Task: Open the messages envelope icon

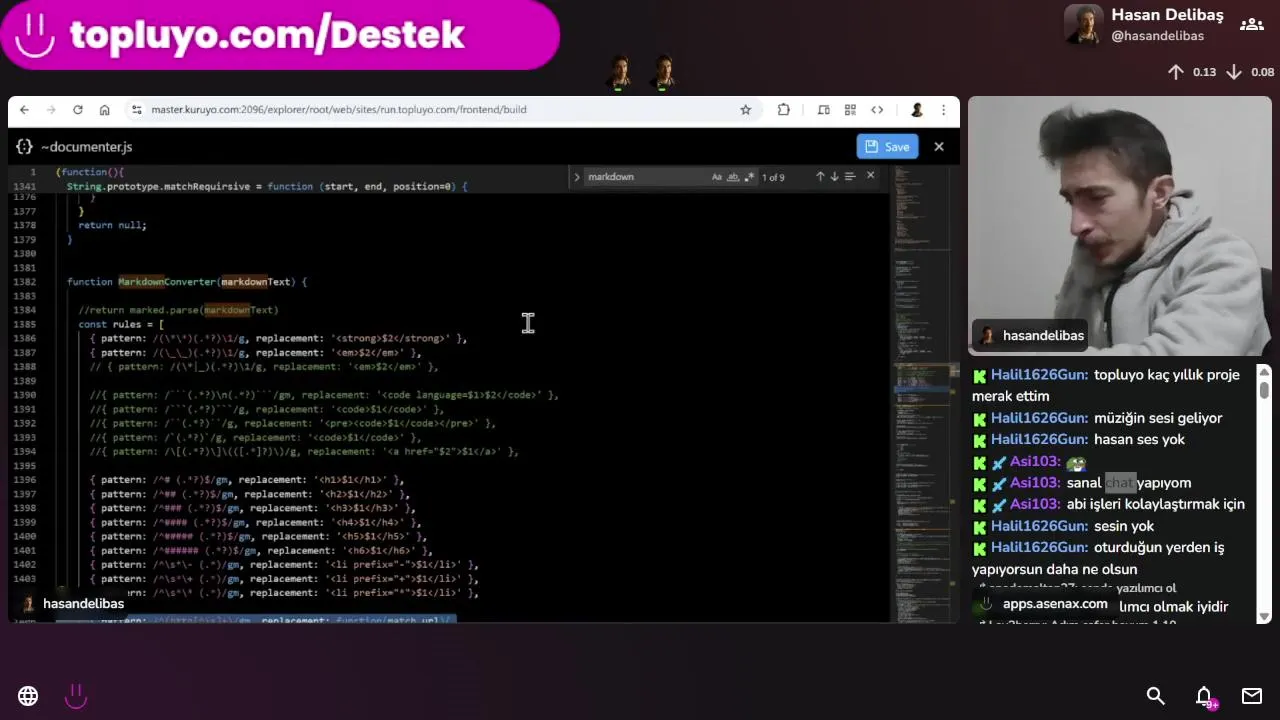Action: 1252,696
